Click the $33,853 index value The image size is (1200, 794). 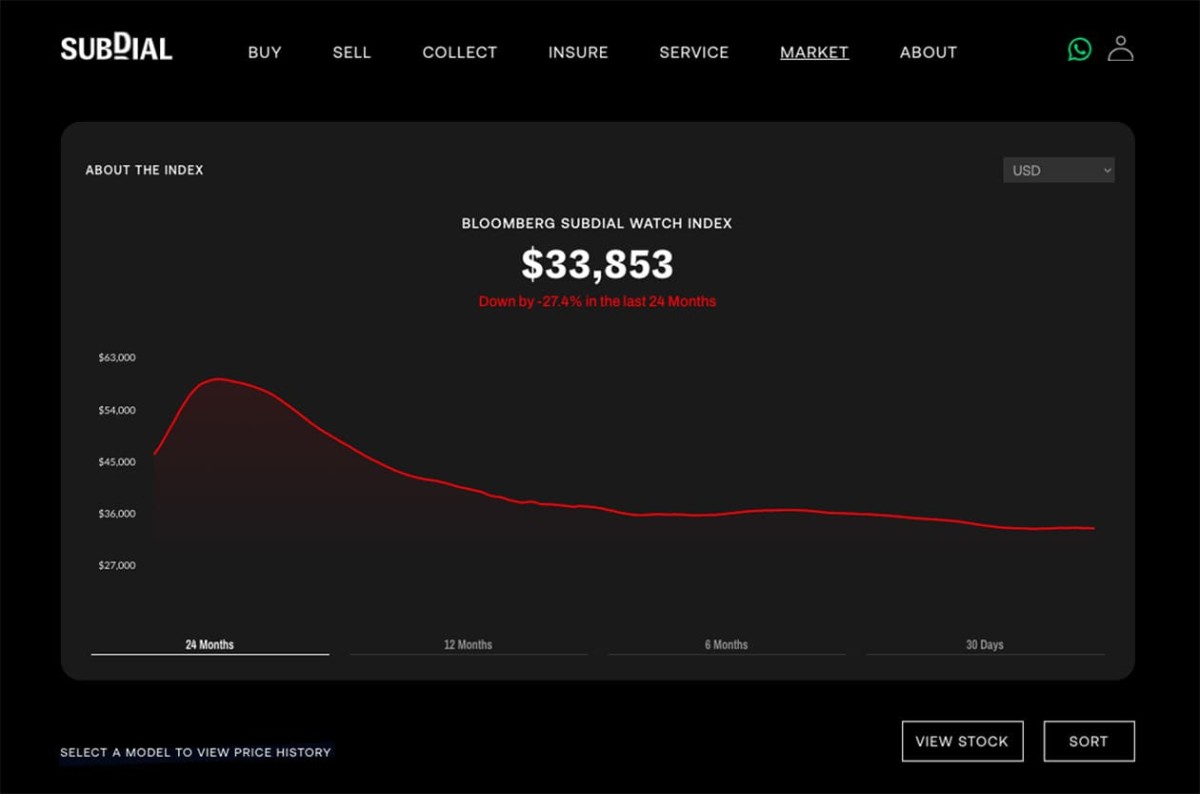597,265
